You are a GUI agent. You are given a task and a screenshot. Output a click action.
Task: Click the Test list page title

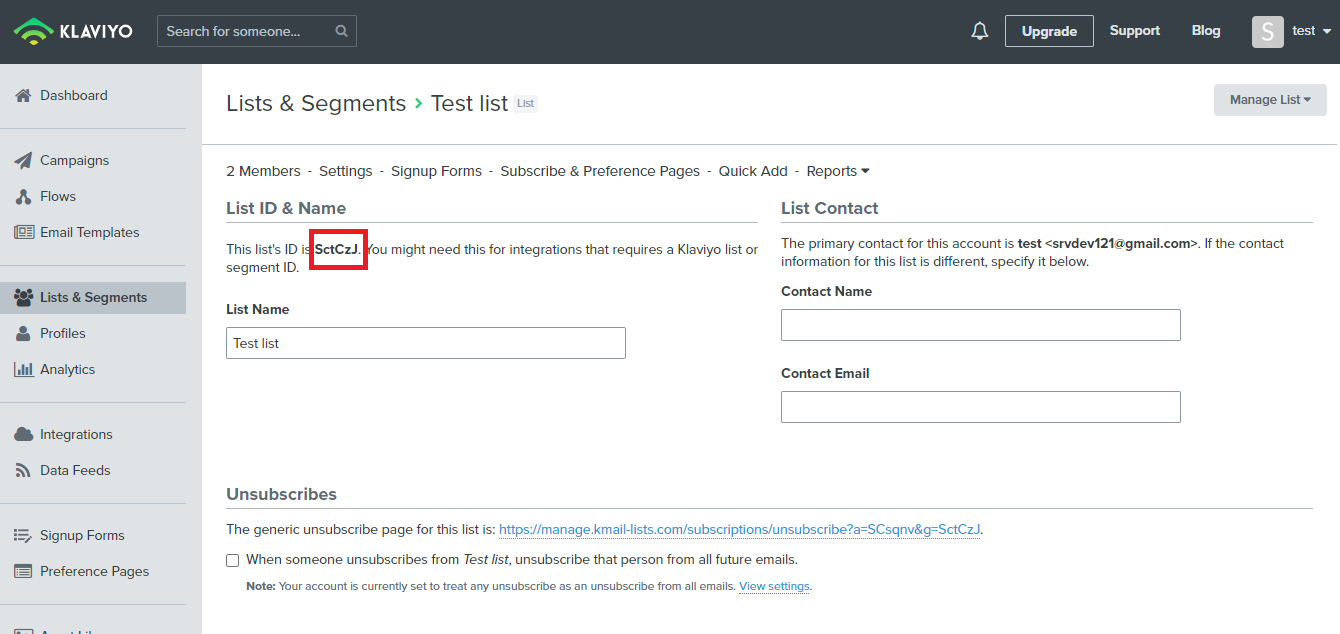click(470, 104)
